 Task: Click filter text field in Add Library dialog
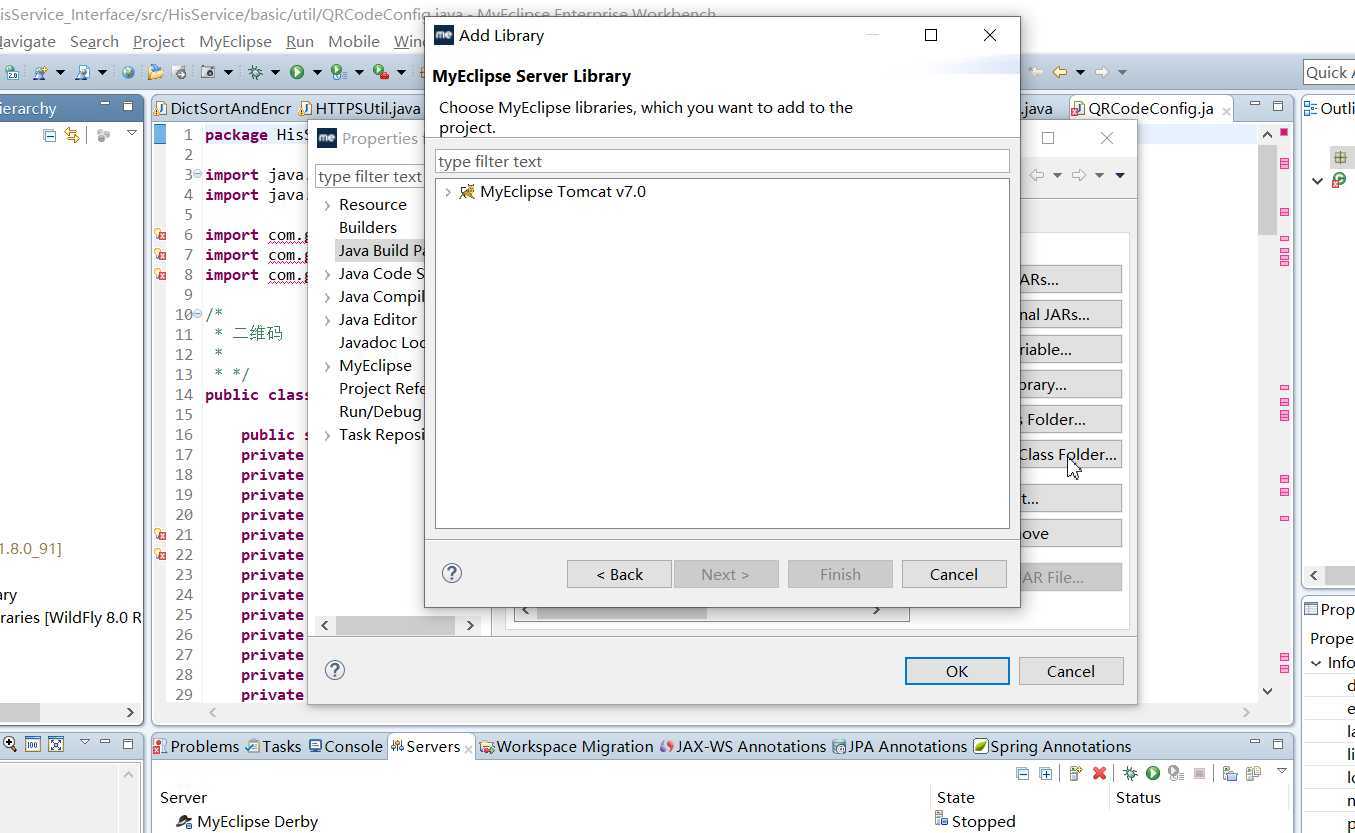pos(722,161)
